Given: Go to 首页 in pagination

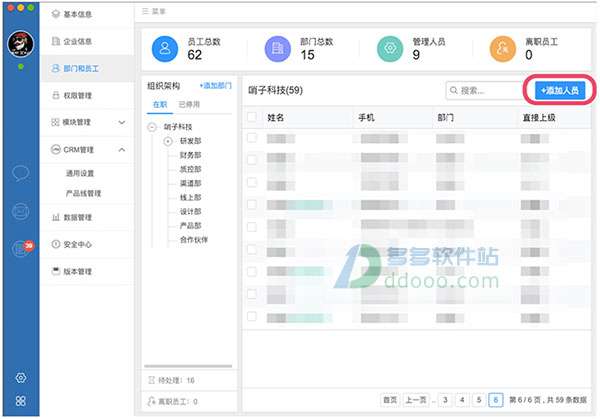Looking at the screenshot, I should coord(390,400).
